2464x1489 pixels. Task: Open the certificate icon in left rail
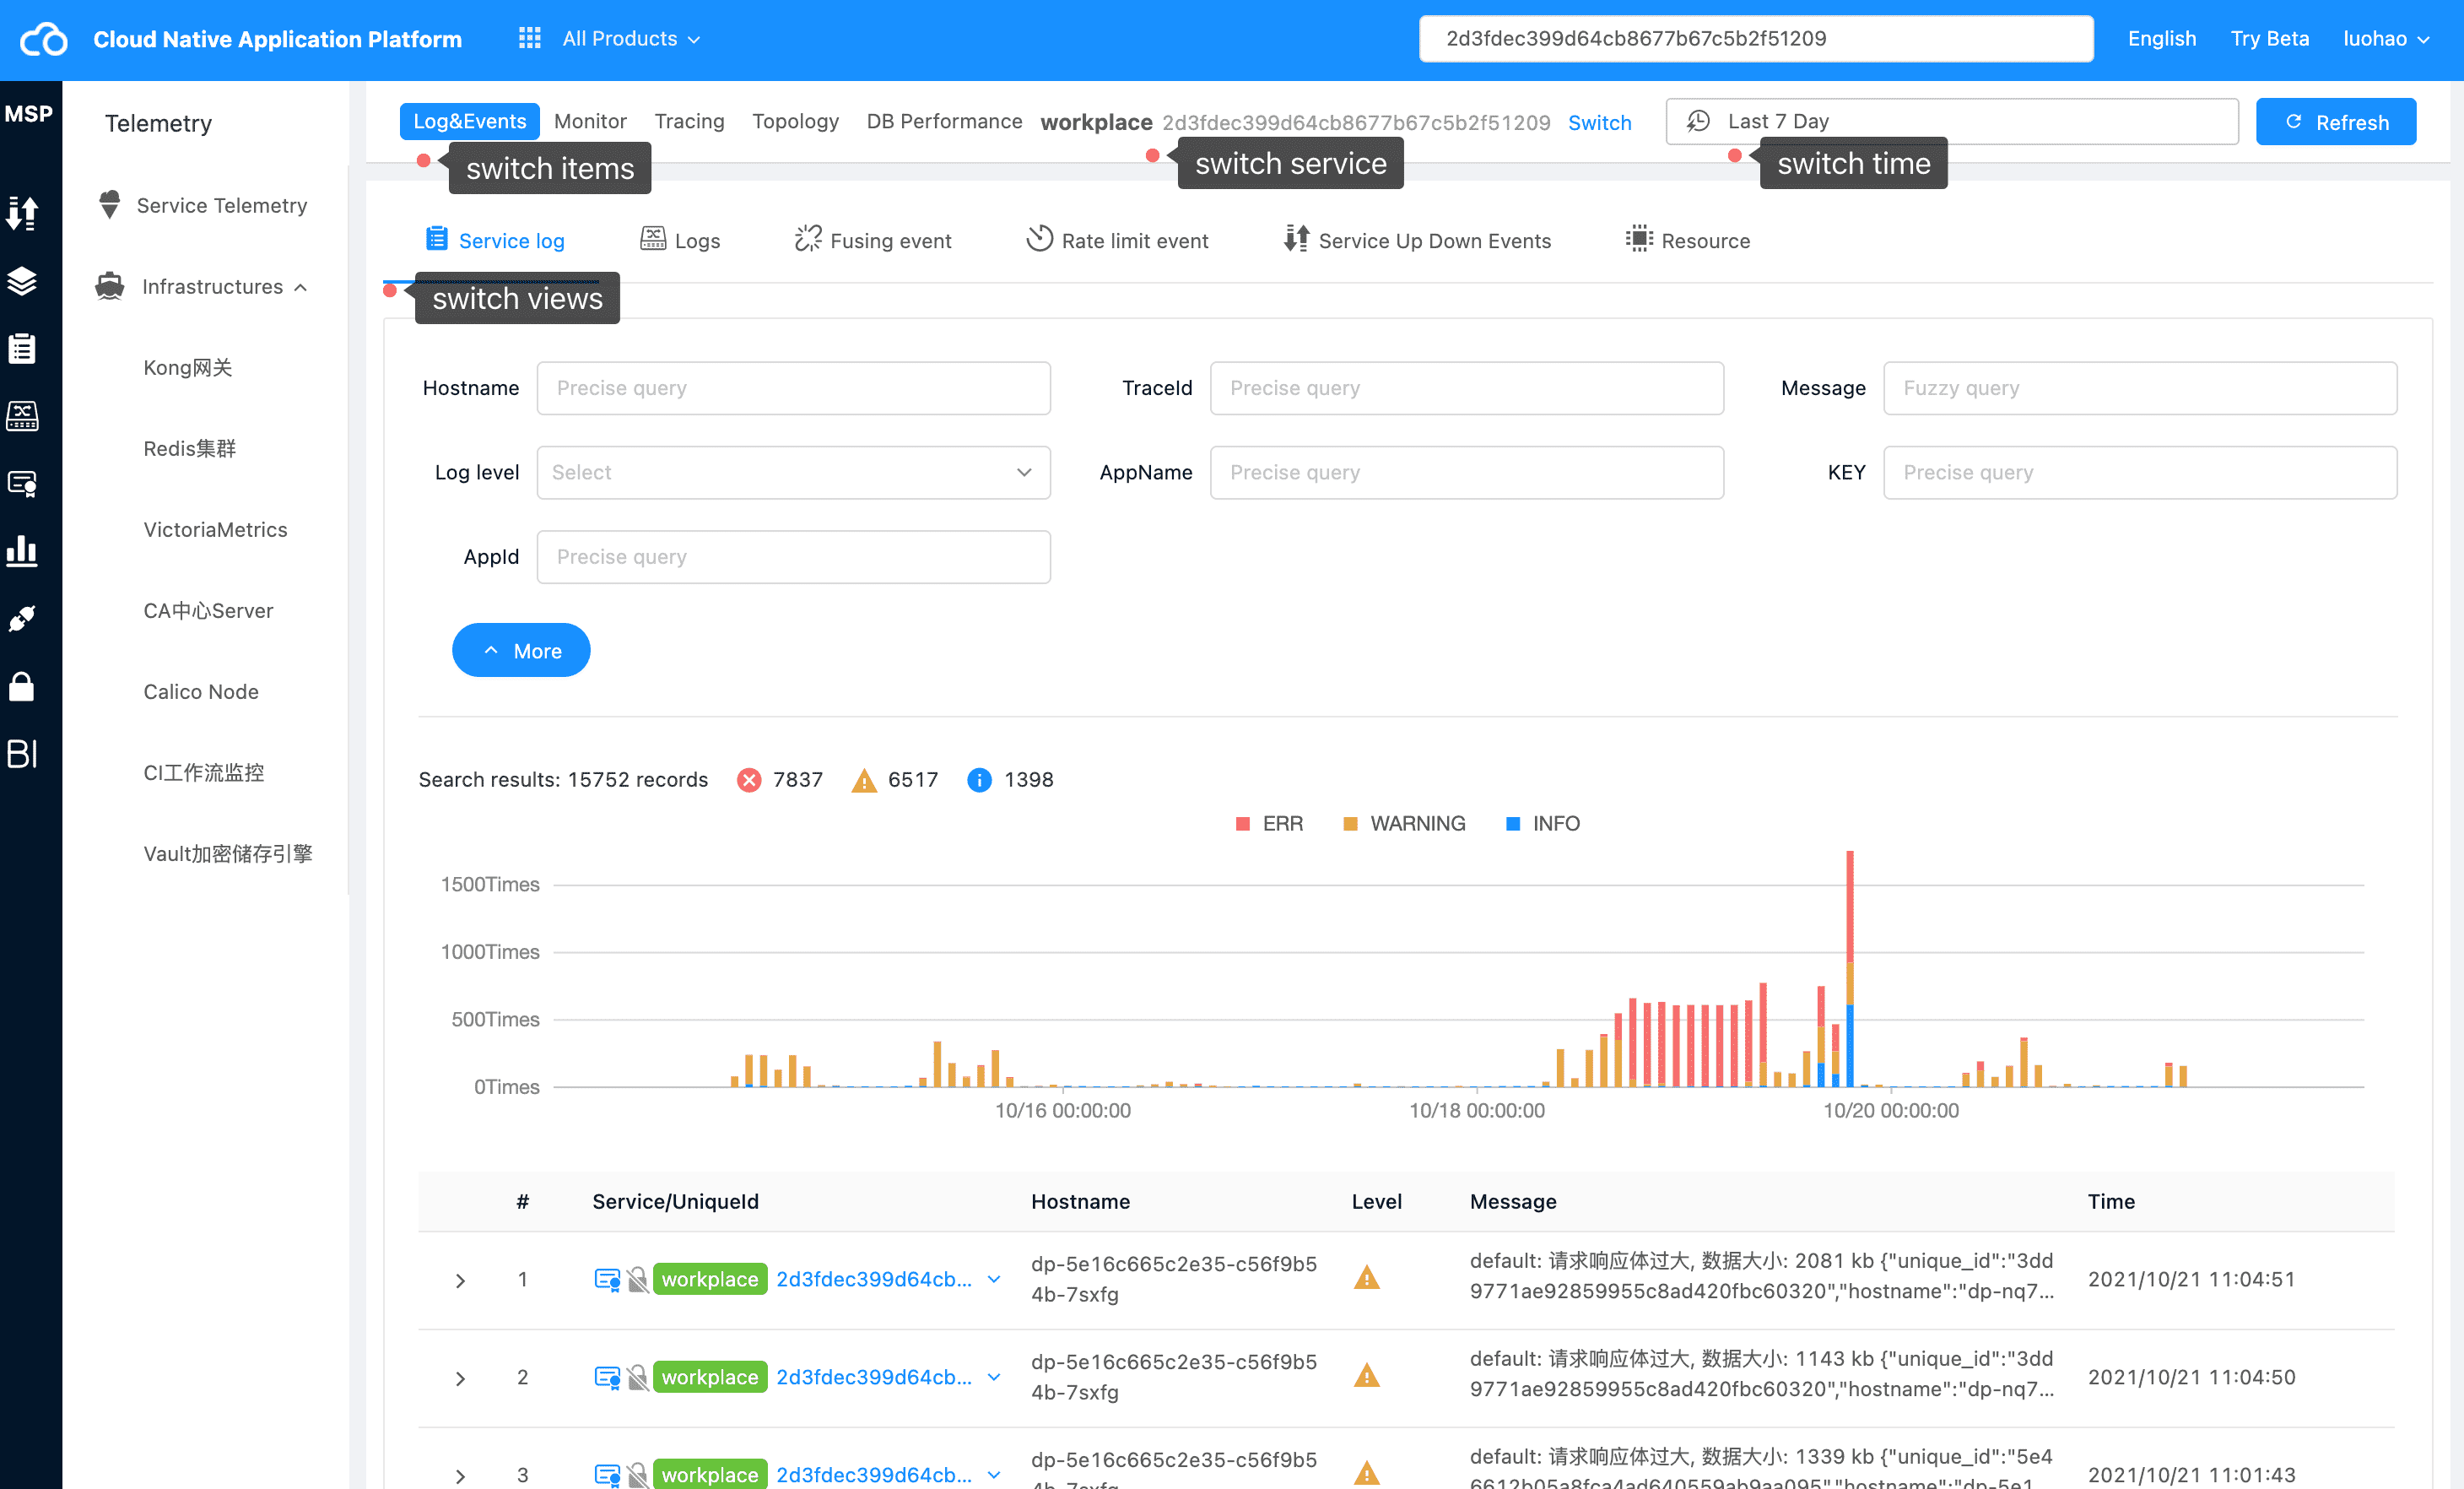pos(22,484)
